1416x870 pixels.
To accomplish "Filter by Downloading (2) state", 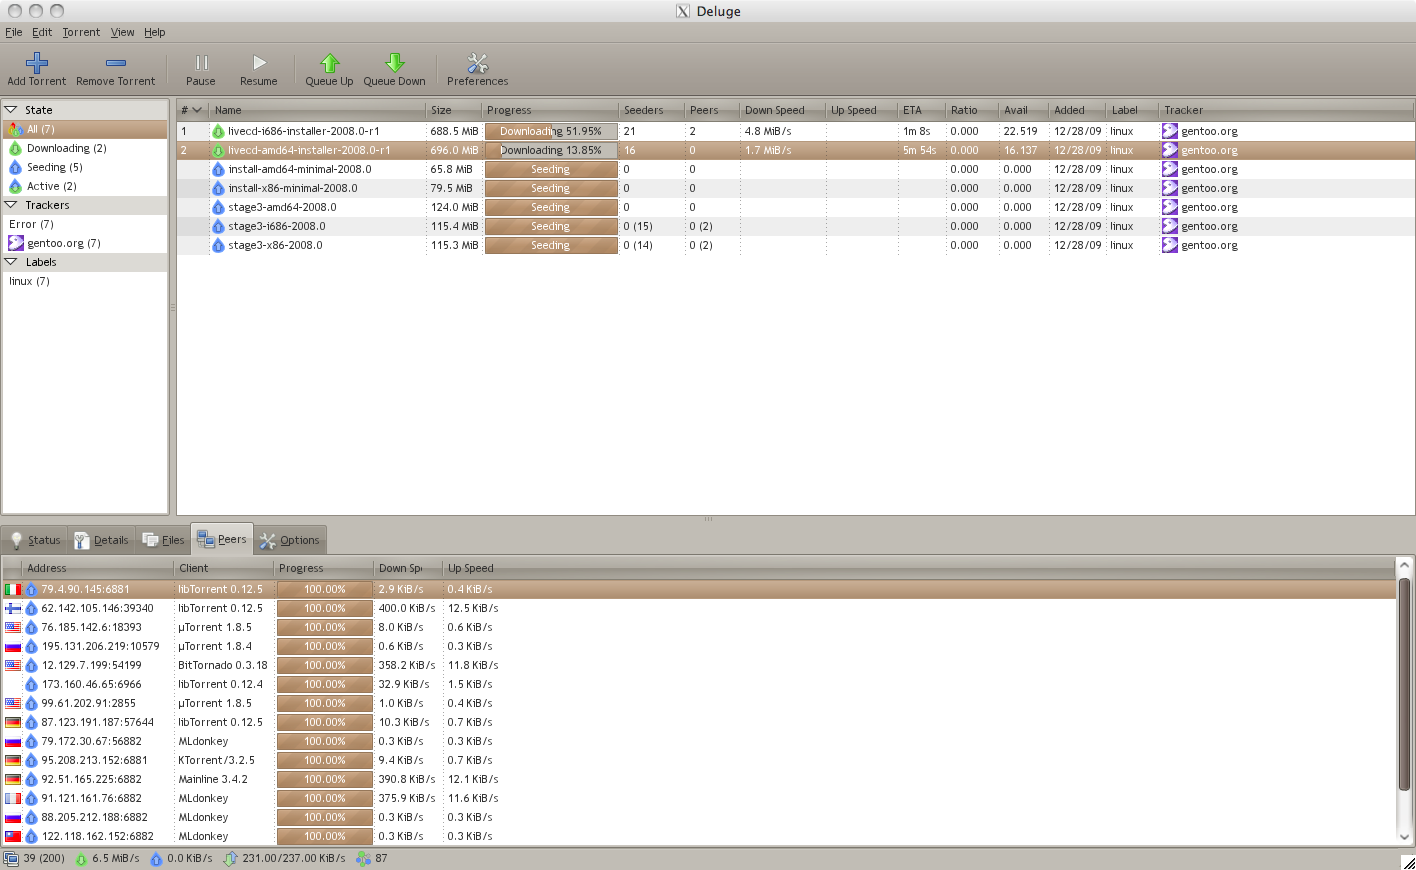I will coord(85,149).
